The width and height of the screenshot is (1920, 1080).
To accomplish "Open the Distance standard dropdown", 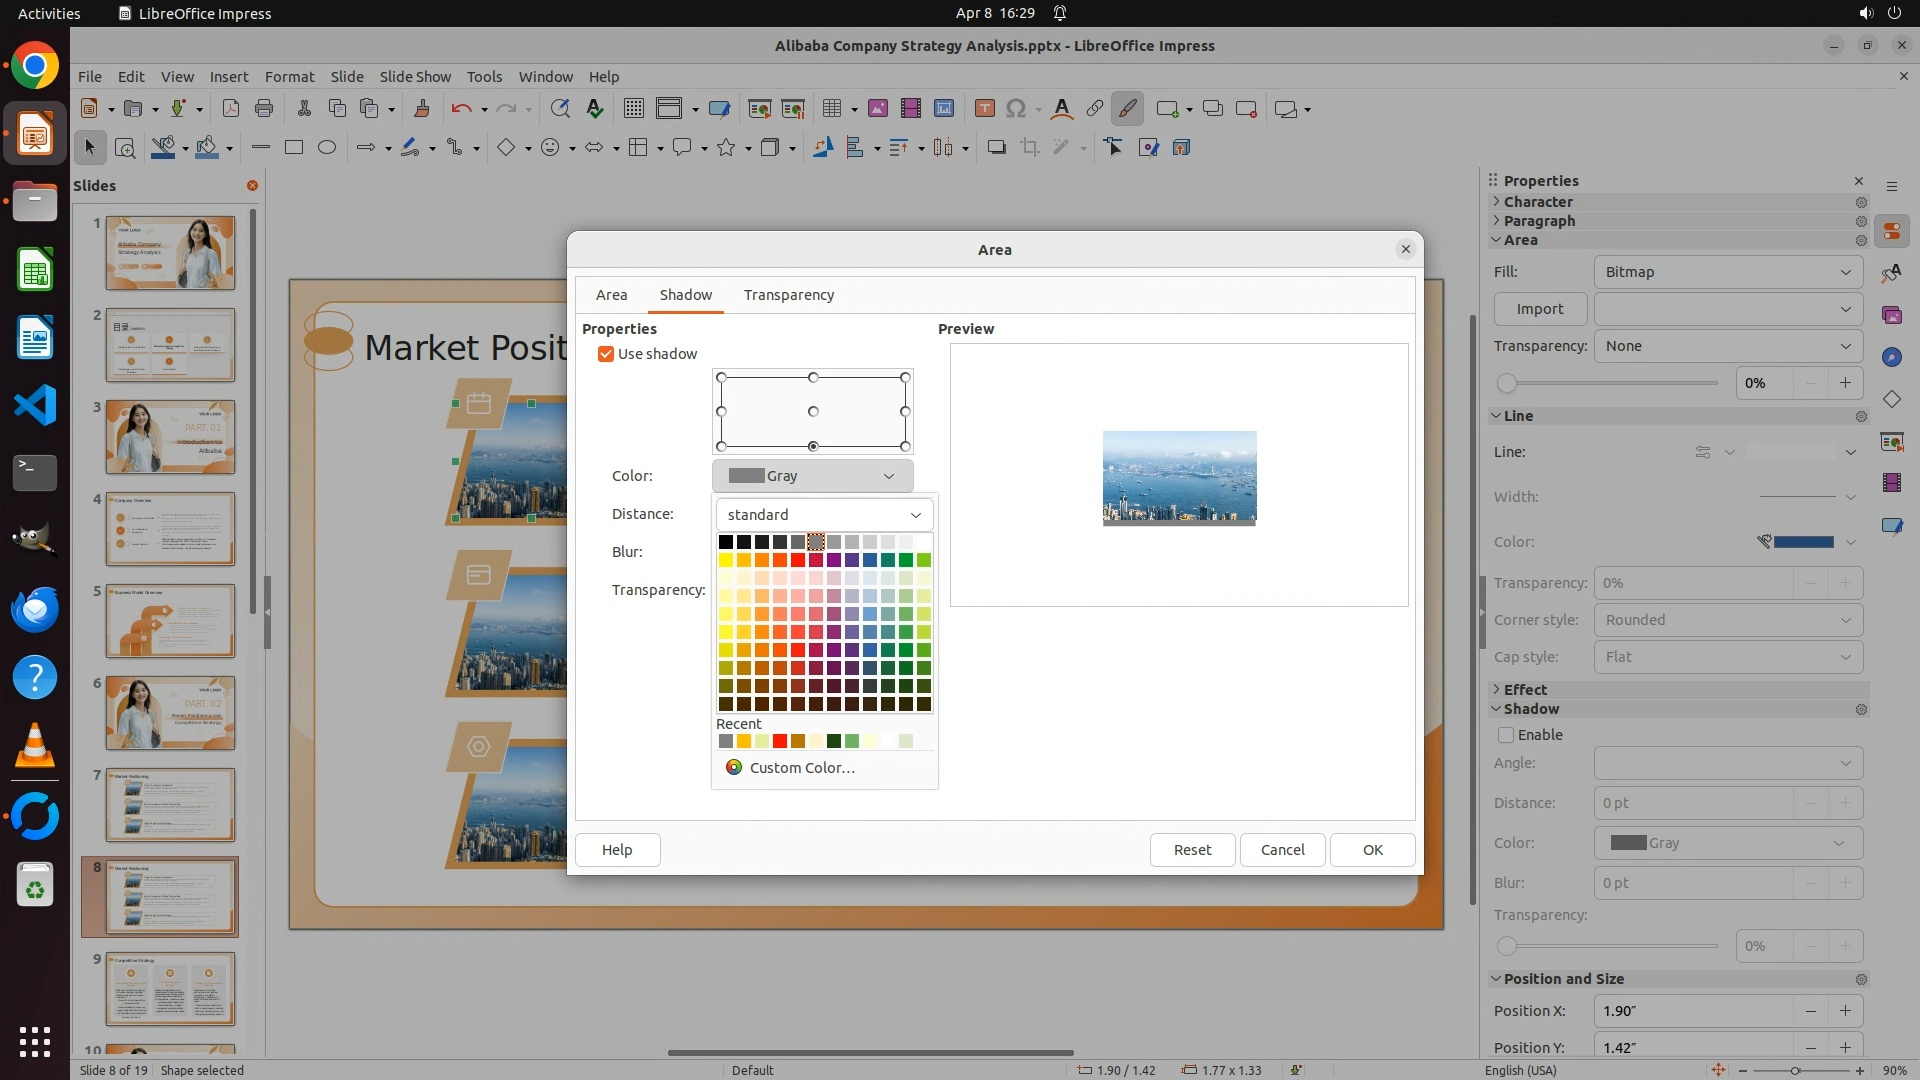I will coord(824,515).
